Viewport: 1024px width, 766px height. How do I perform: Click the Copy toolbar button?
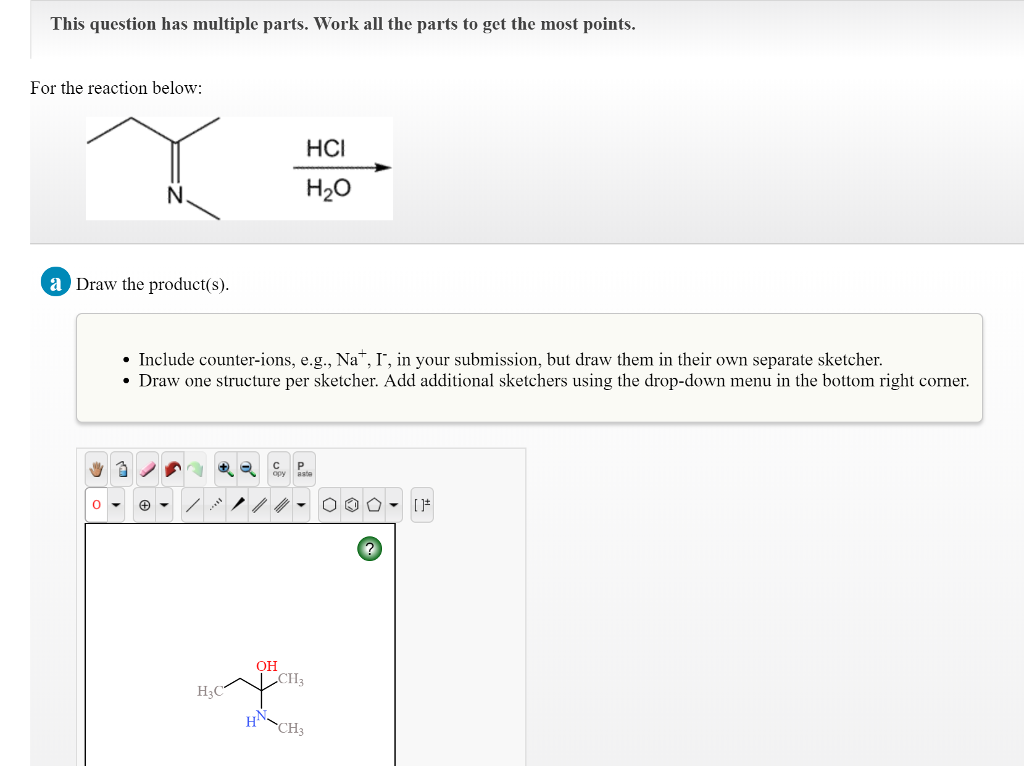tap(278, 468)
